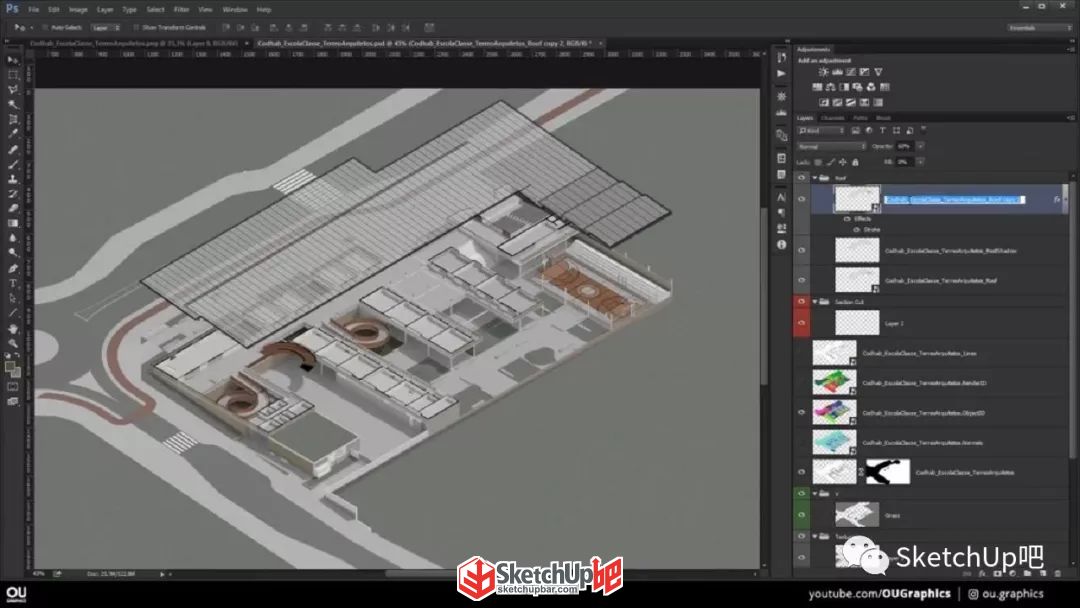Click the Fill value field

905,162
